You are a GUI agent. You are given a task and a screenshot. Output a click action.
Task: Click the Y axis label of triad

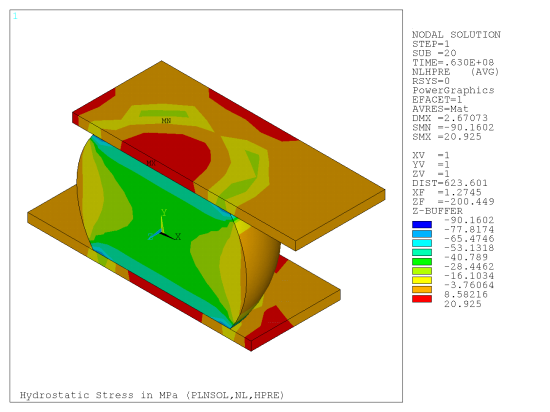pos(164,212)
